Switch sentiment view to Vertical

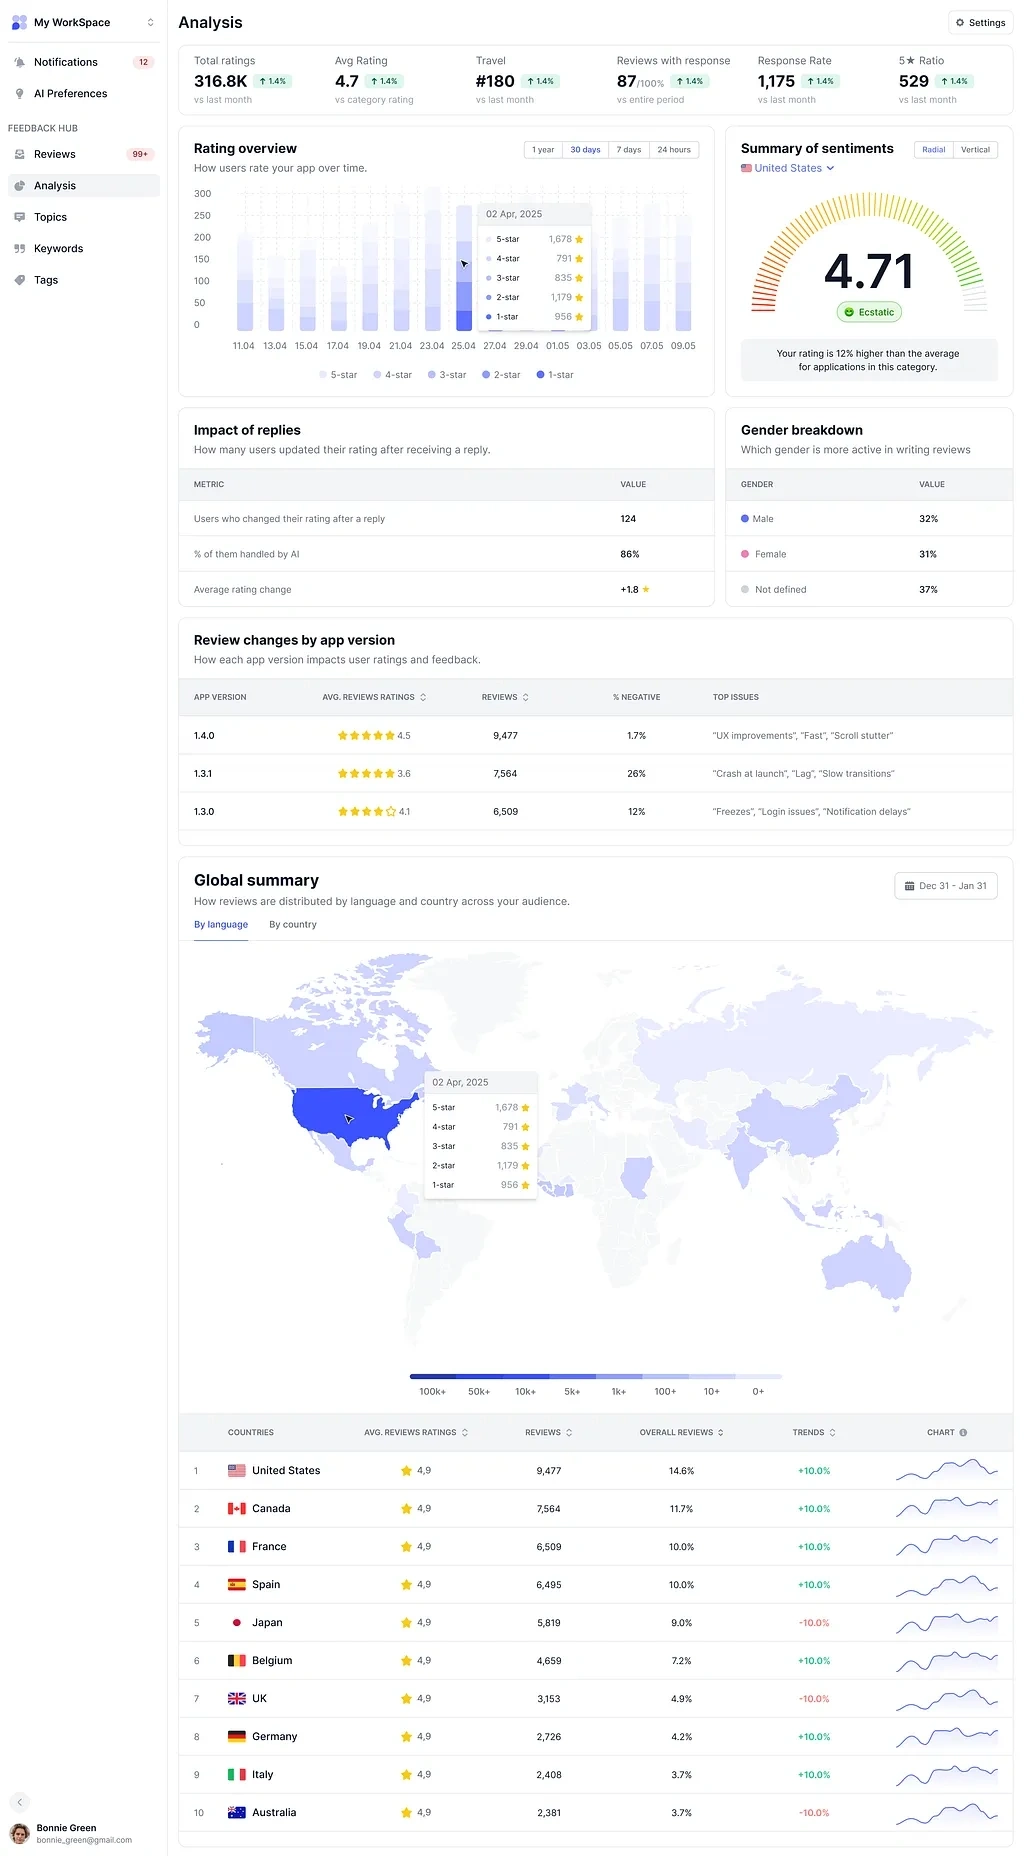[x=975, y=150]
